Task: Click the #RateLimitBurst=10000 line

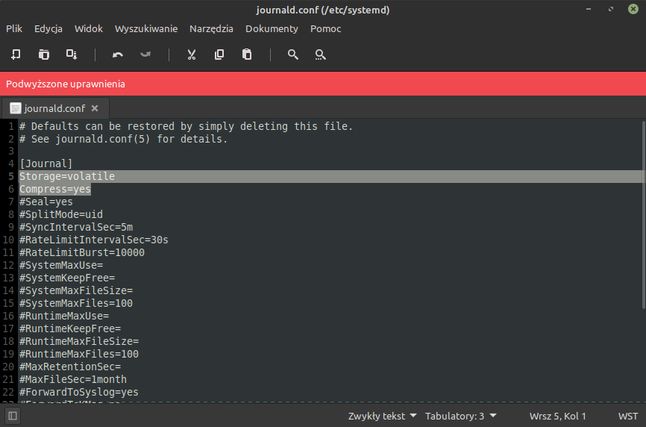Action: pos(82,253)
